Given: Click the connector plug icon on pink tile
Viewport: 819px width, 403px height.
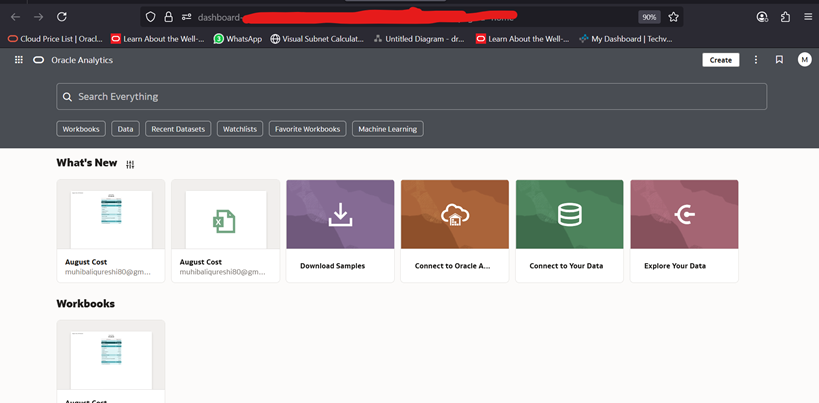Looking at the screenshot, I should tap(684, 215).
